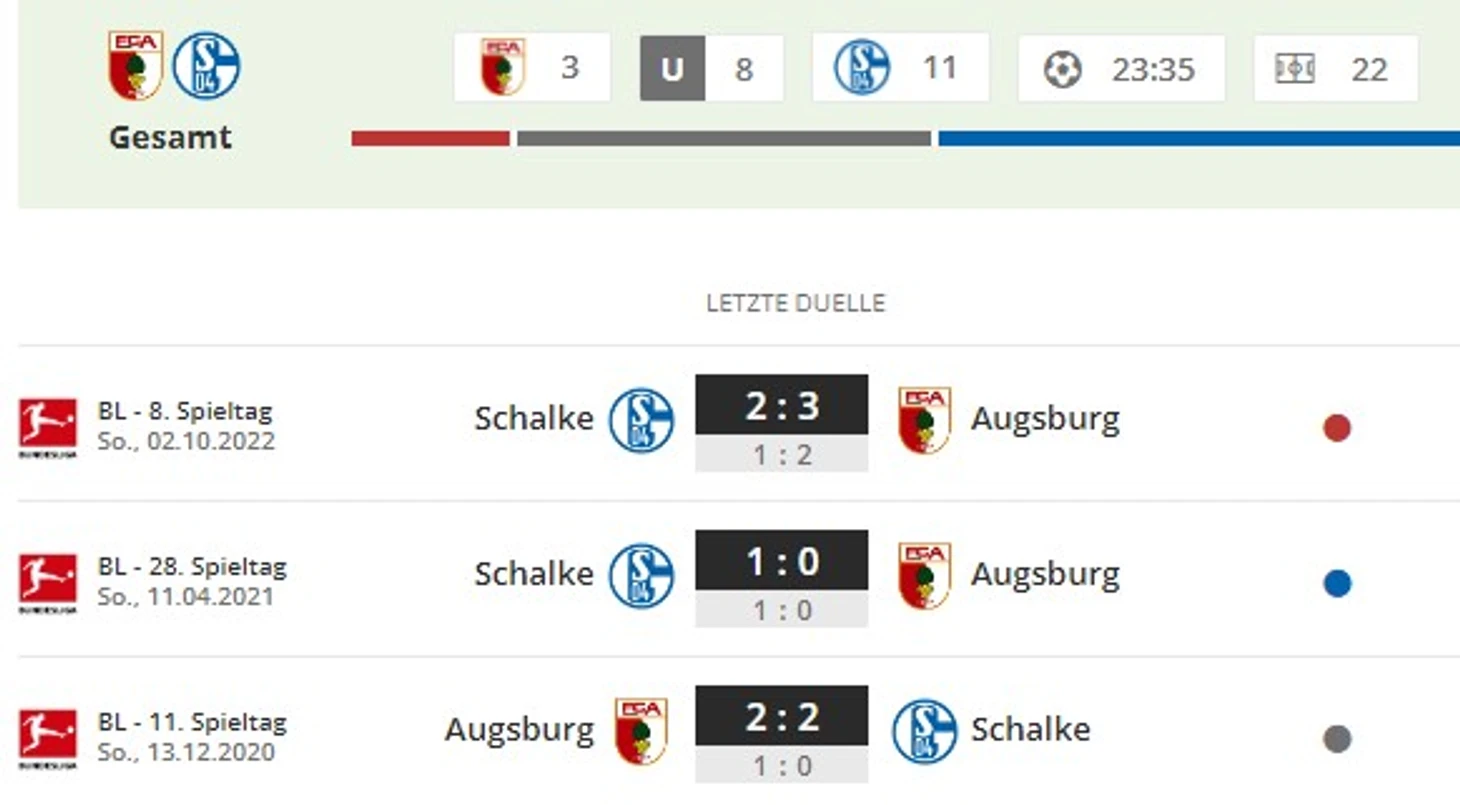Click the grey draws segment of the bar
The width and height of the screenshot is (1460, 805).
click(724, 139)
